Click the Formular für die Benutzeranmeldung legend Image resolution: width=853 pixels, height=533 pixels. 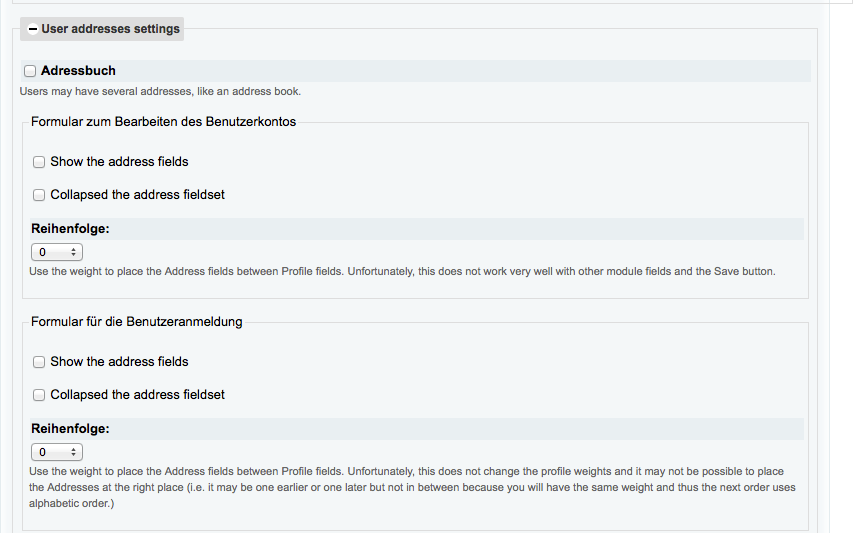pos(136,322)
